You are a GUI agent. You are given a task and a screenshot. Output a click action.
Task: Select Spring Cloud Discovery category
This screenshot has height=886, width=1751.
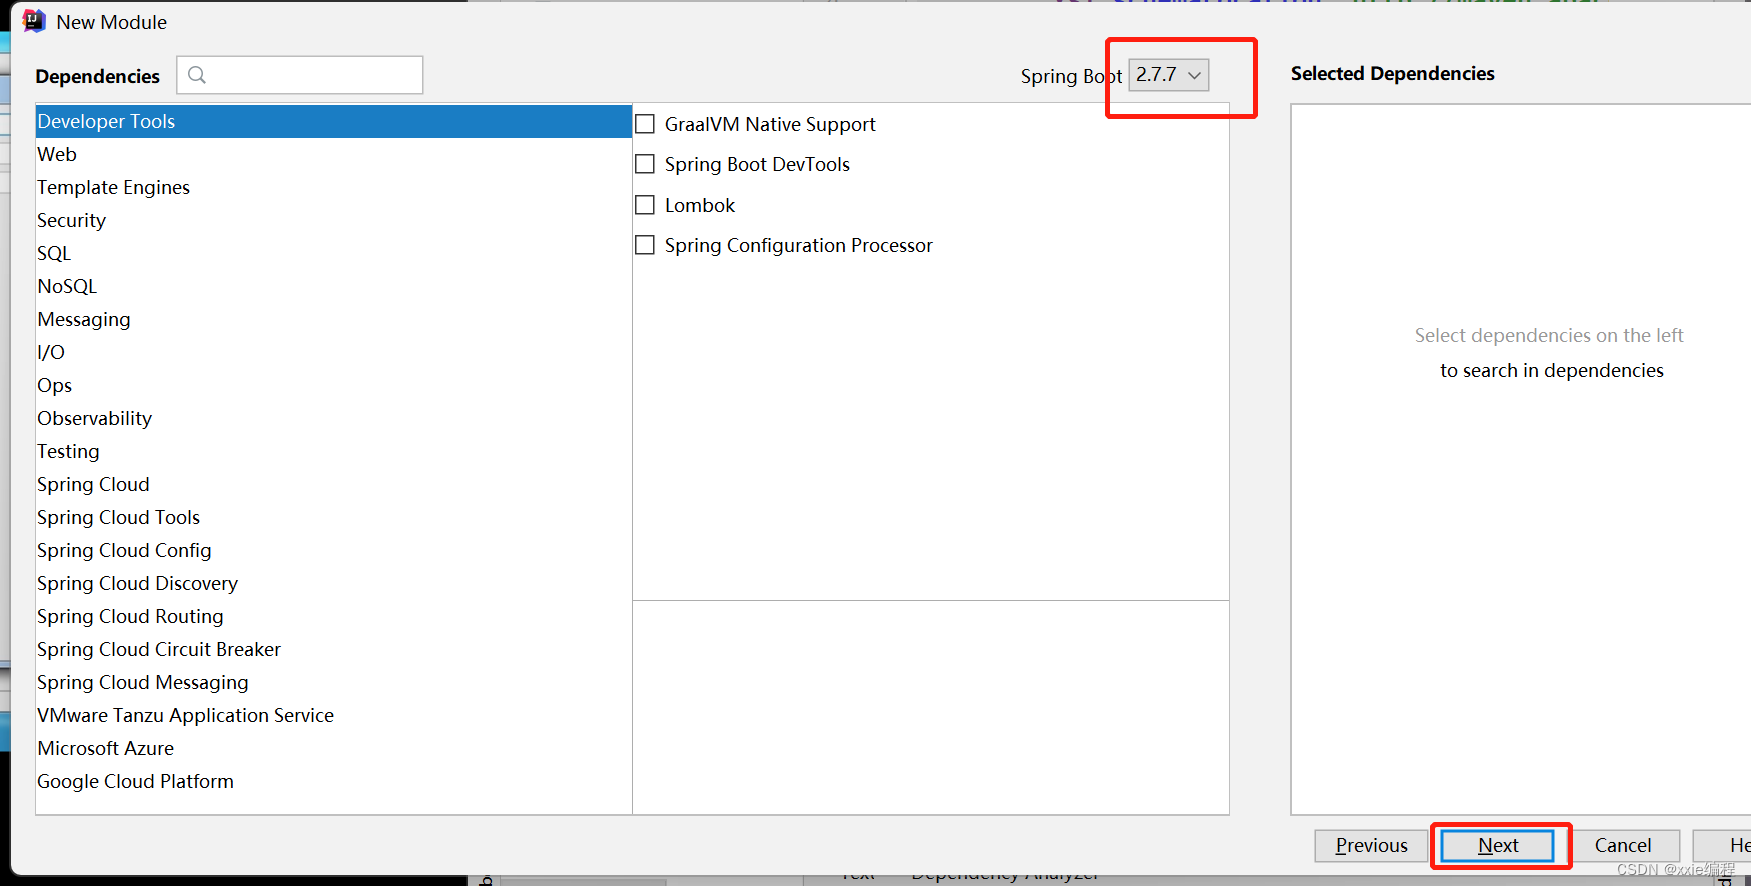point(334,583)
